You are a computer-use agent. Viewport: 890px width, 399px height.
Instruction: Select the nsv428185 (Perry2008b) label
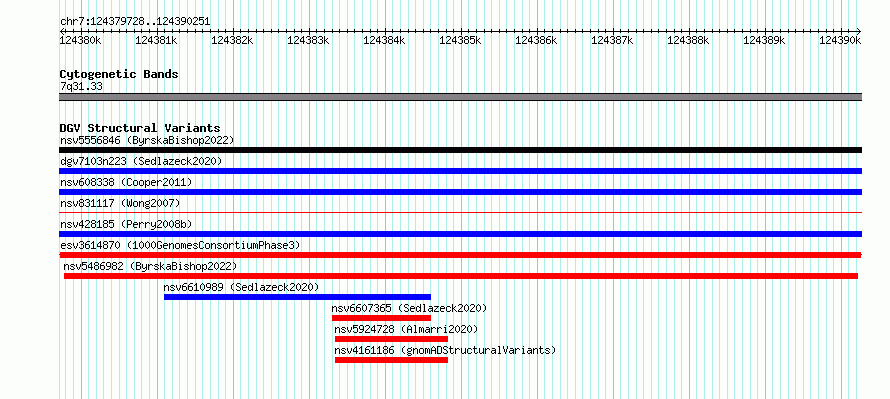(126, 224)
